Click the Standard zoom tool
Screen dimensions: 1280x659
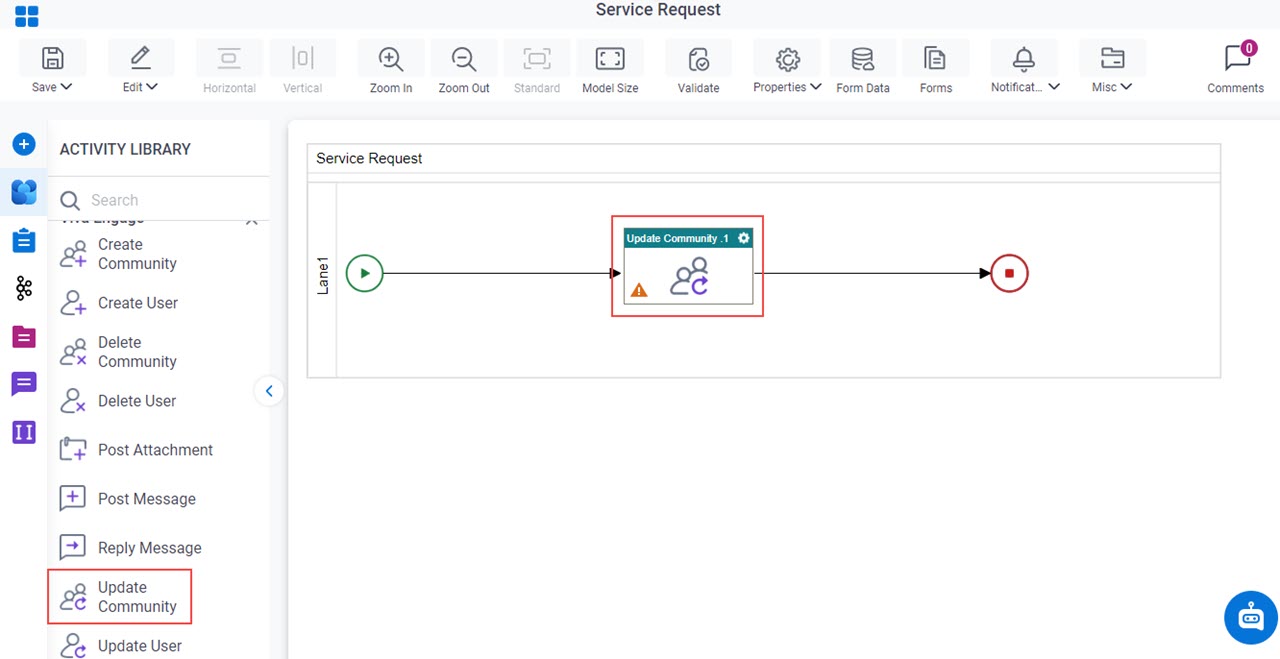click(537, 58)
